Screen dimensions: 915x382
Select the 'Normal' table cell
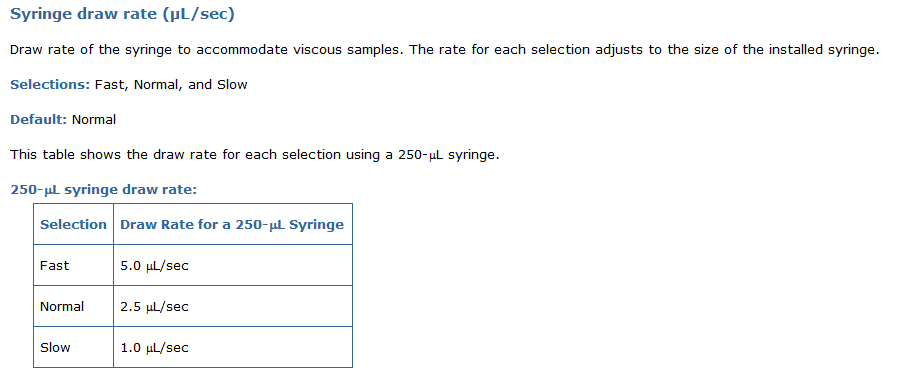(74, 306)
